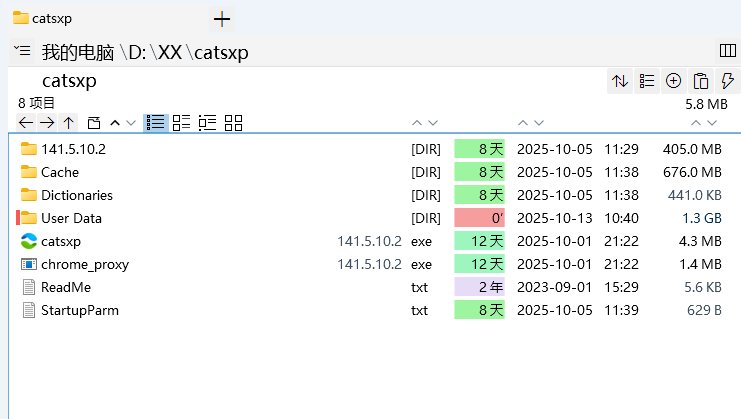The image size is (741, 419).
Task: Open the catsxp browser executable icon
Action: tap(29, 241)
